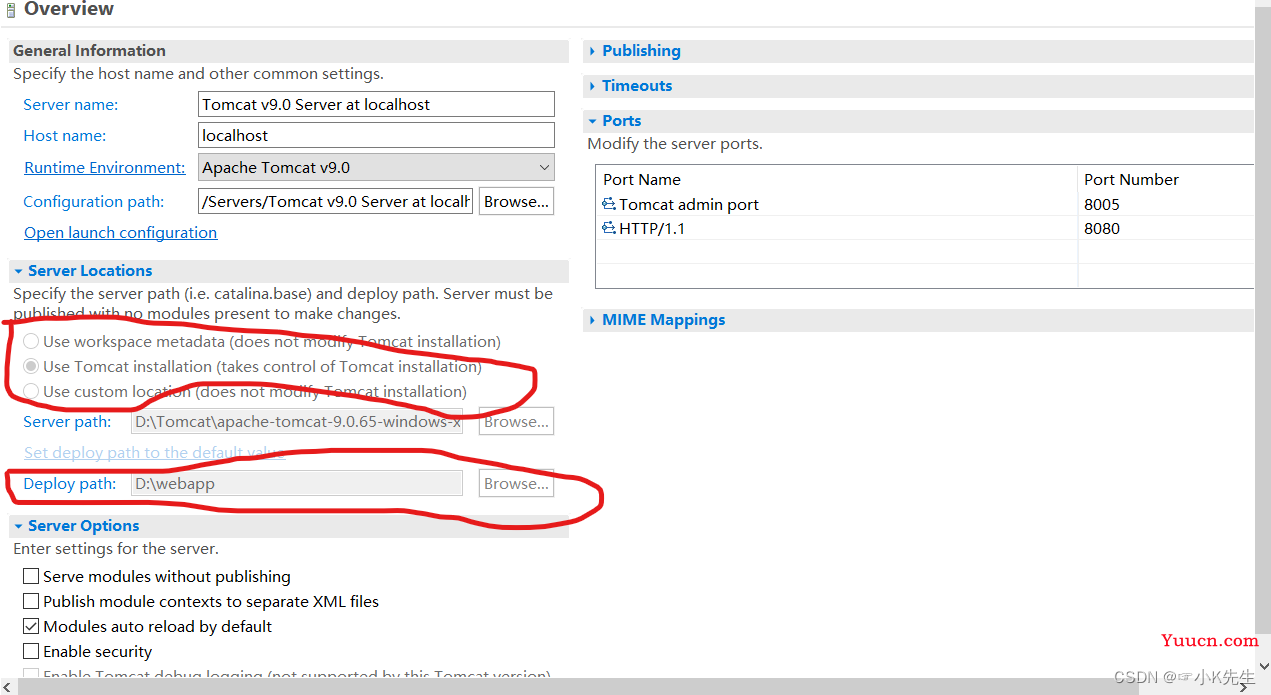Click the General Information section header

(289, 51)
